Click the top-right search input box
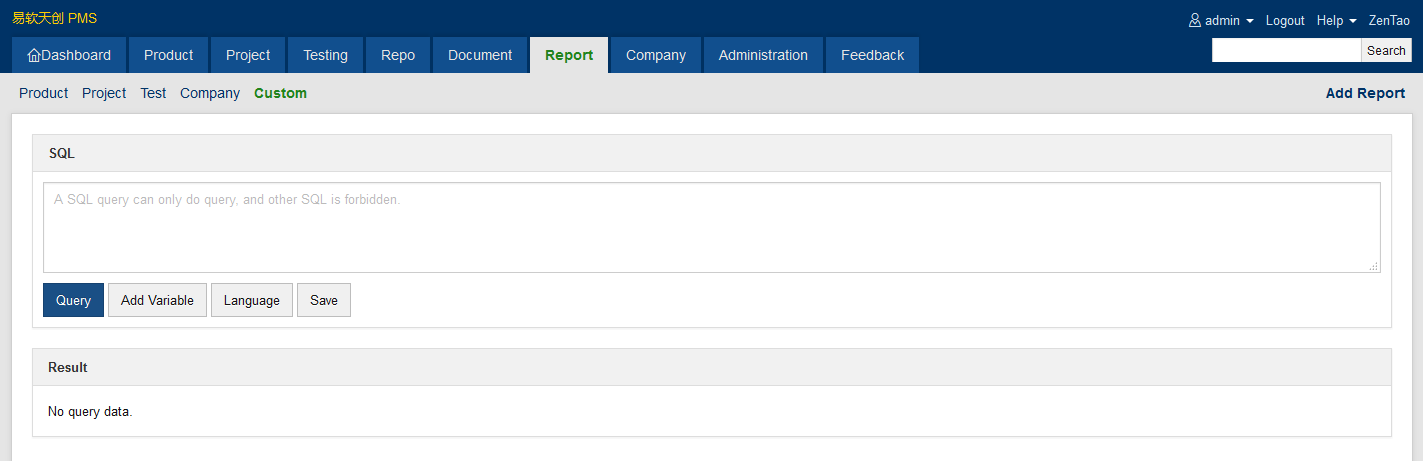The image size is (1423, 461). point(1286,51)
